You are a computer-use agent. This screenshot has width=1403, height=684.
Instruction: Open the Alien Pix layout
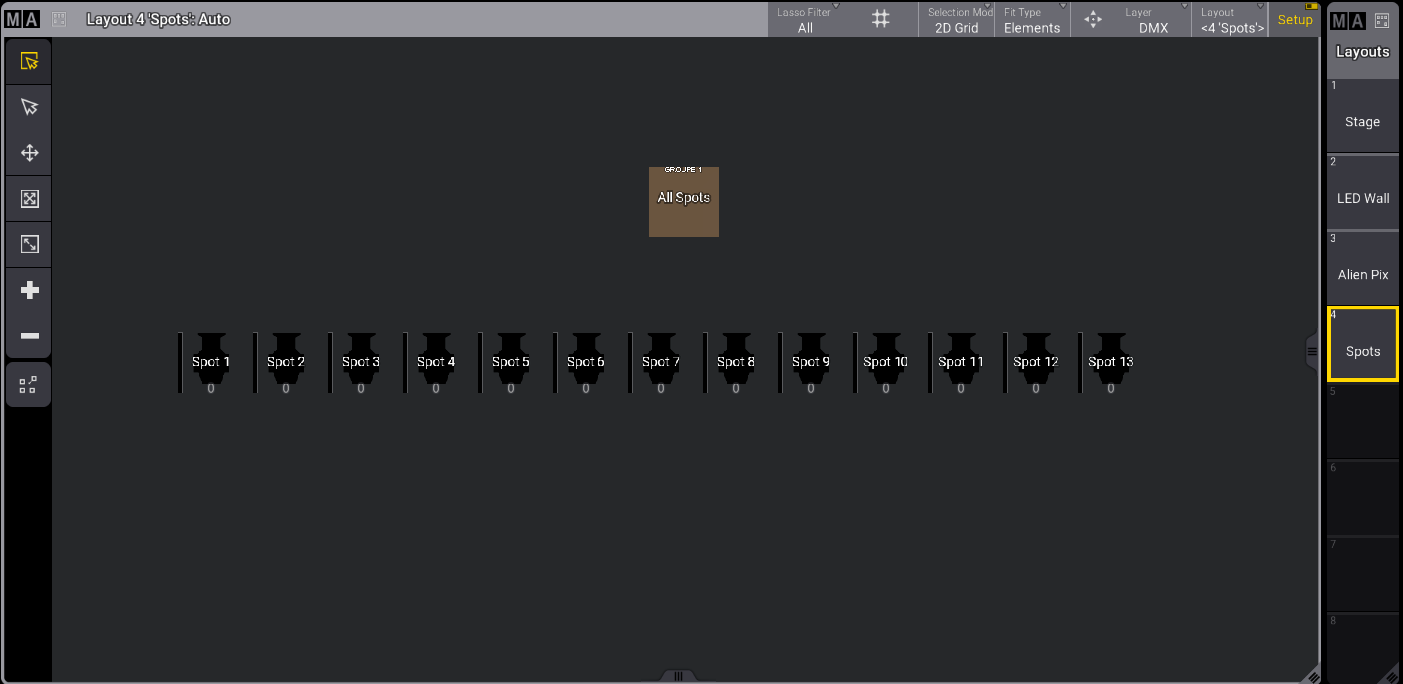point(1362,269)
